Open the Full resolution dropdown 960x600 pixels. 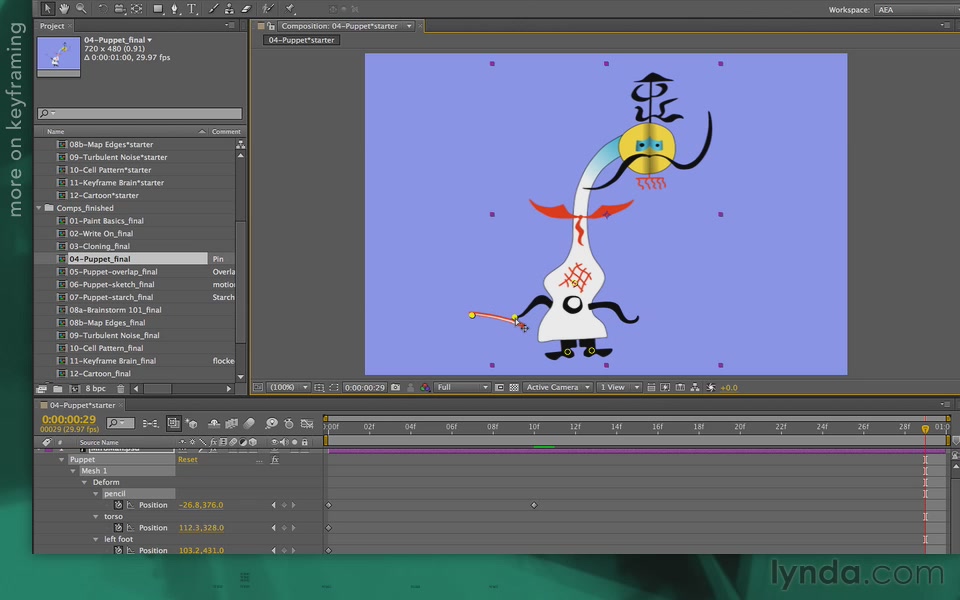pos(462,387)
